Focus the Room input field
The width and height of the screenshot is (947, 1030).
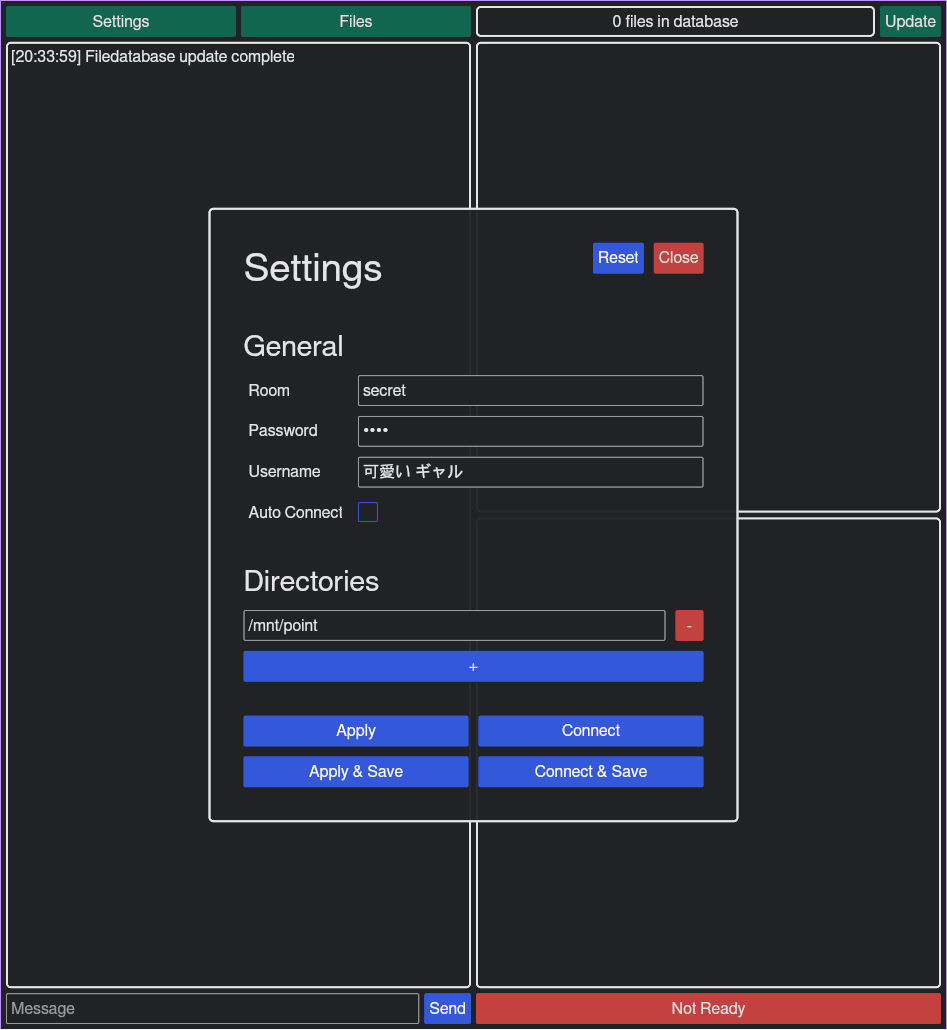click(x=531, y=390)
